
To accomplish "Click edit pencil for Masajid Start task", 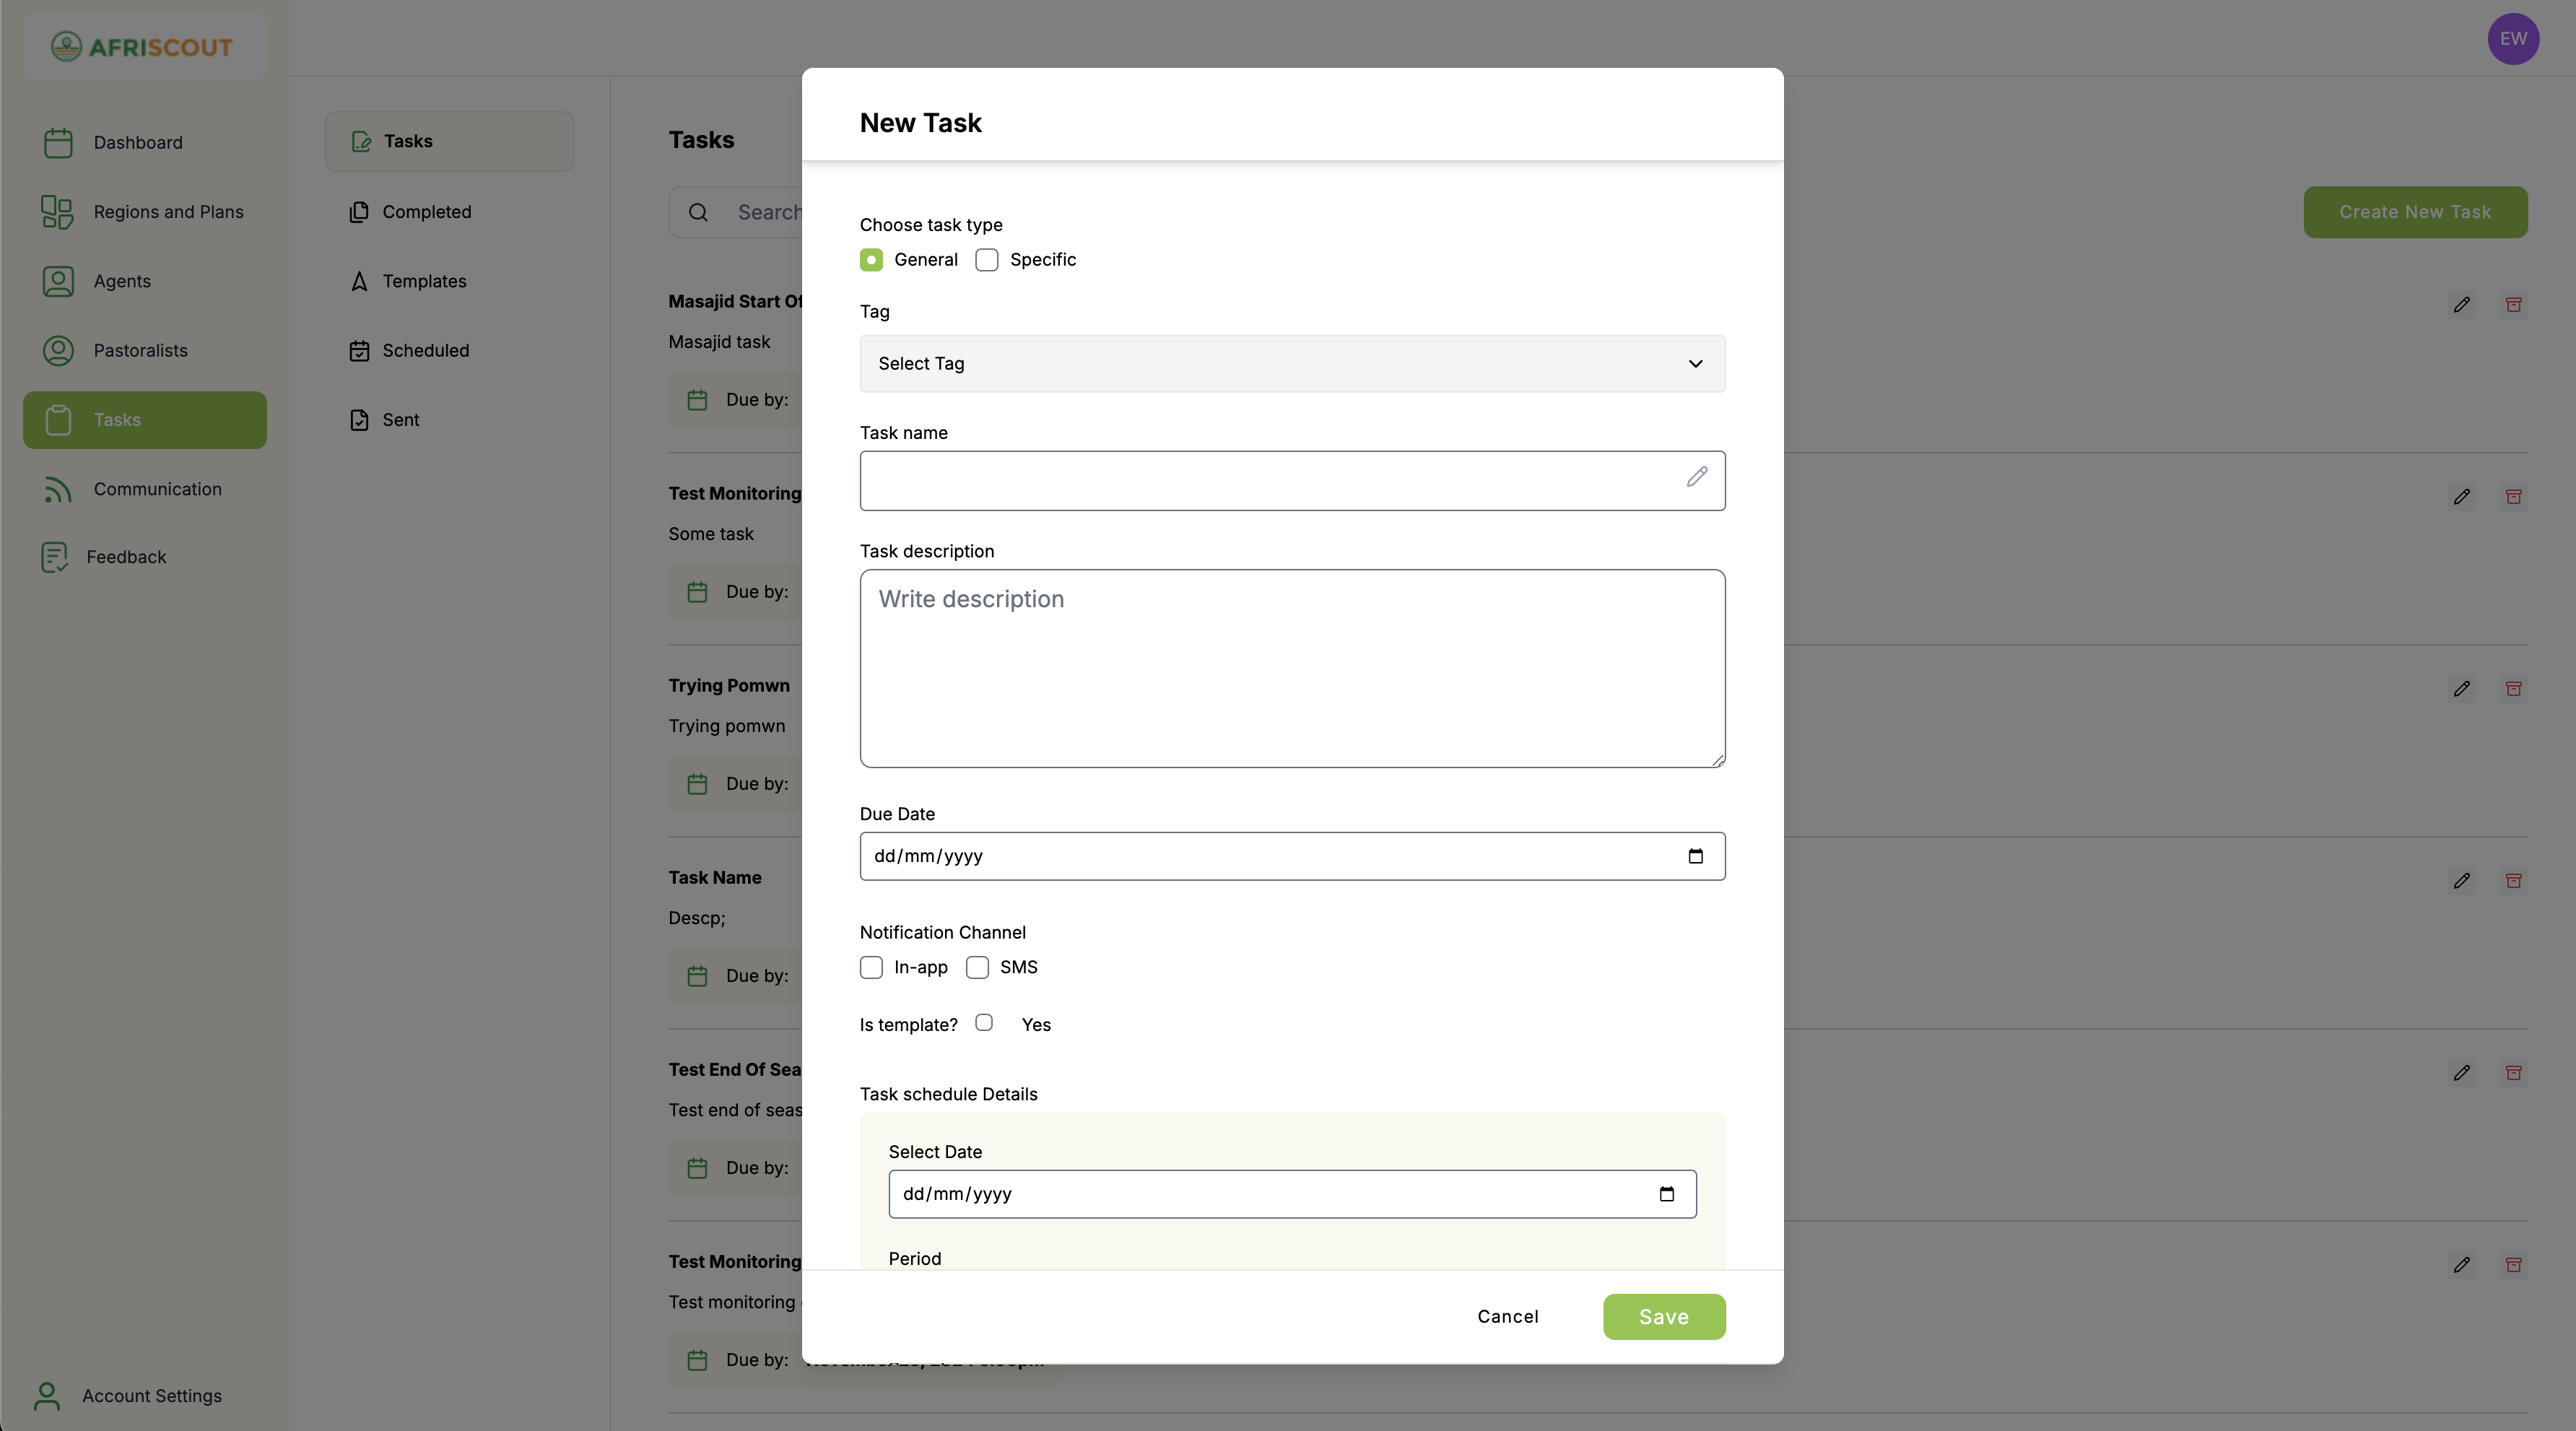I will pyautogui.click(x=2461, y=304).
